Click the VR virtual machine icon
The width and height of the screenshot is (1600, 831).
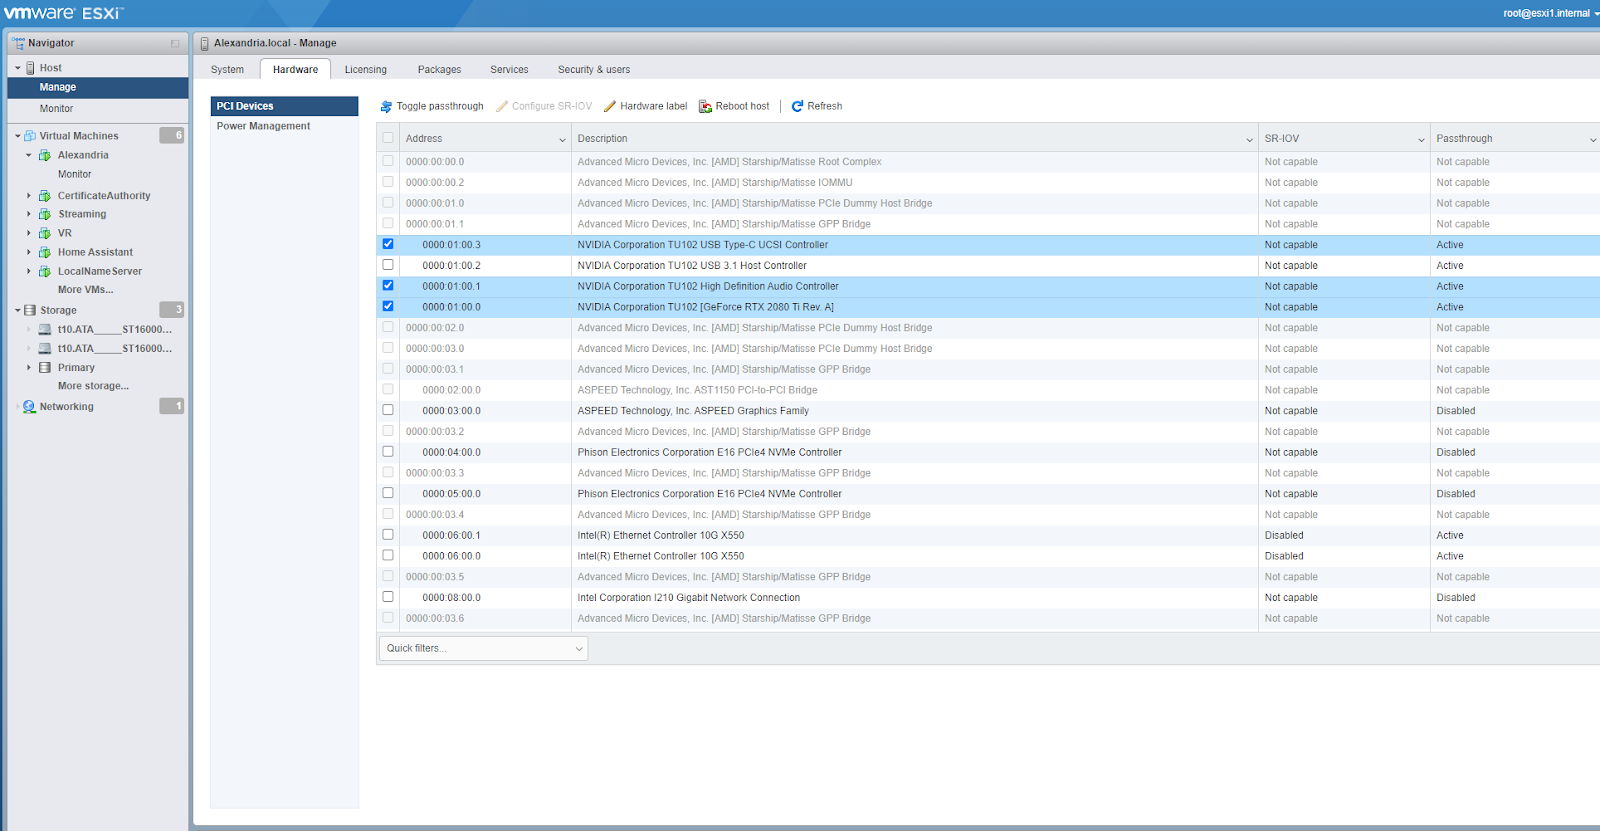point(45,233)
